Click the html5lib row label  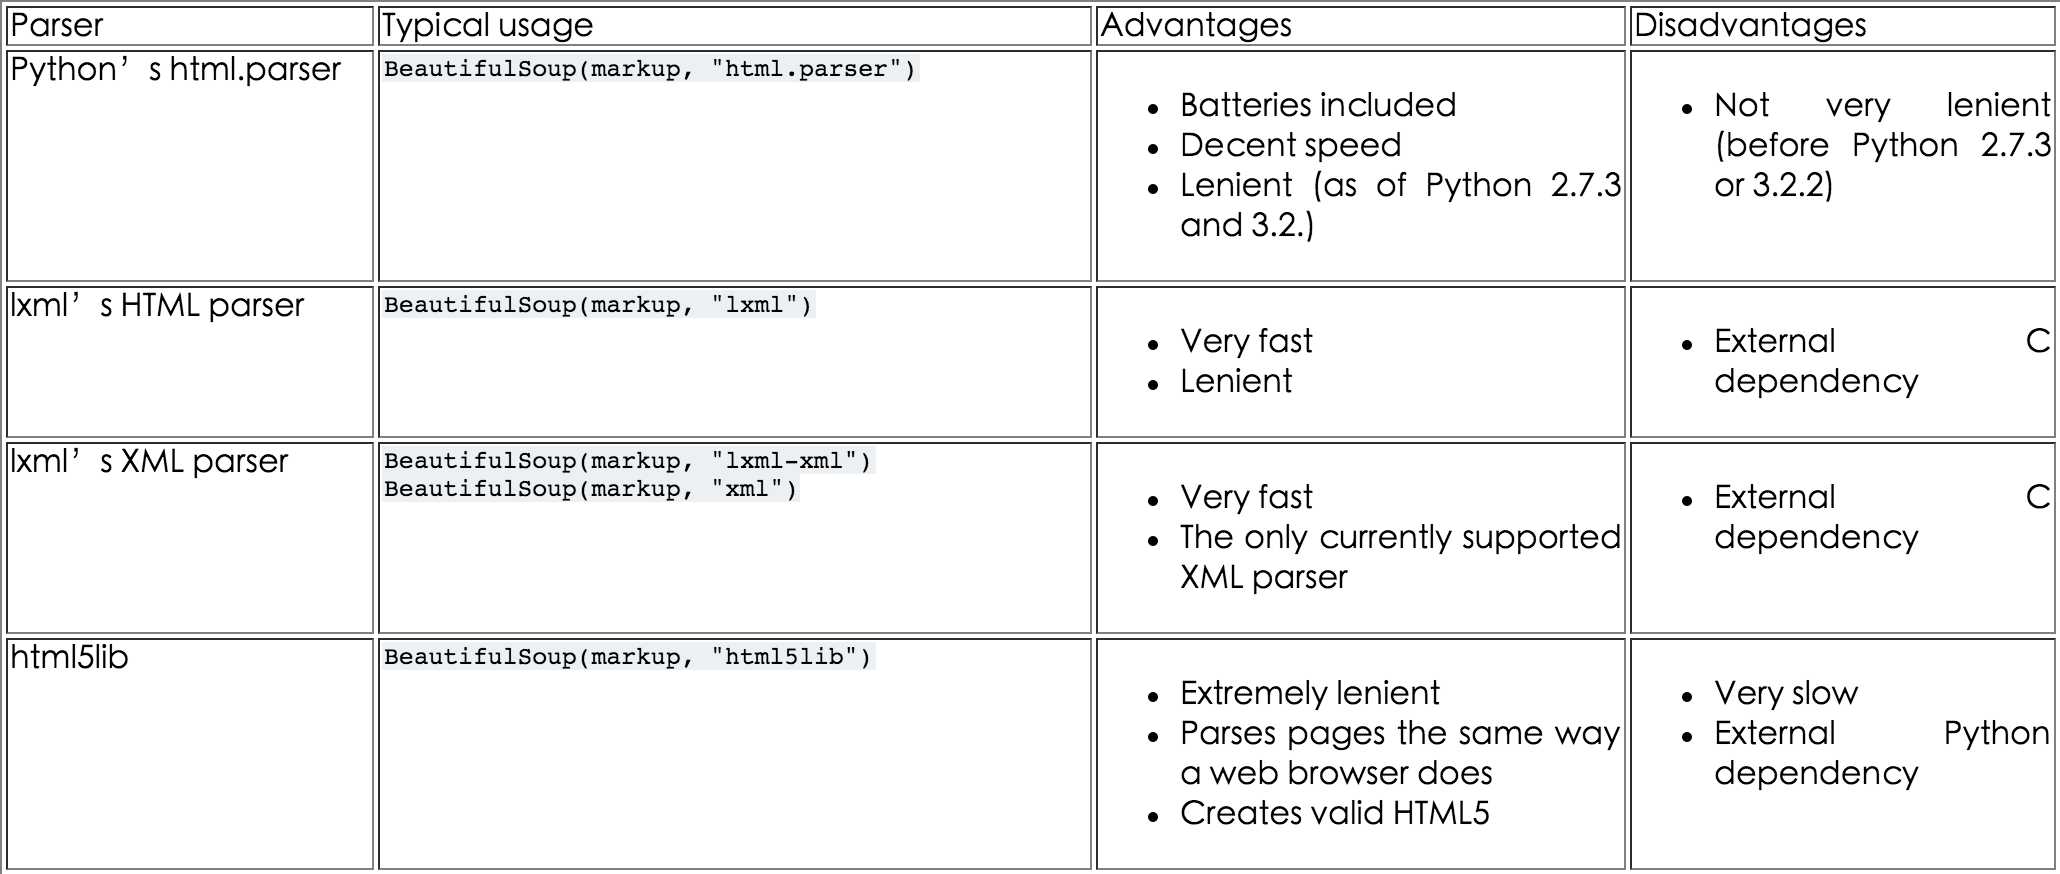69,657
